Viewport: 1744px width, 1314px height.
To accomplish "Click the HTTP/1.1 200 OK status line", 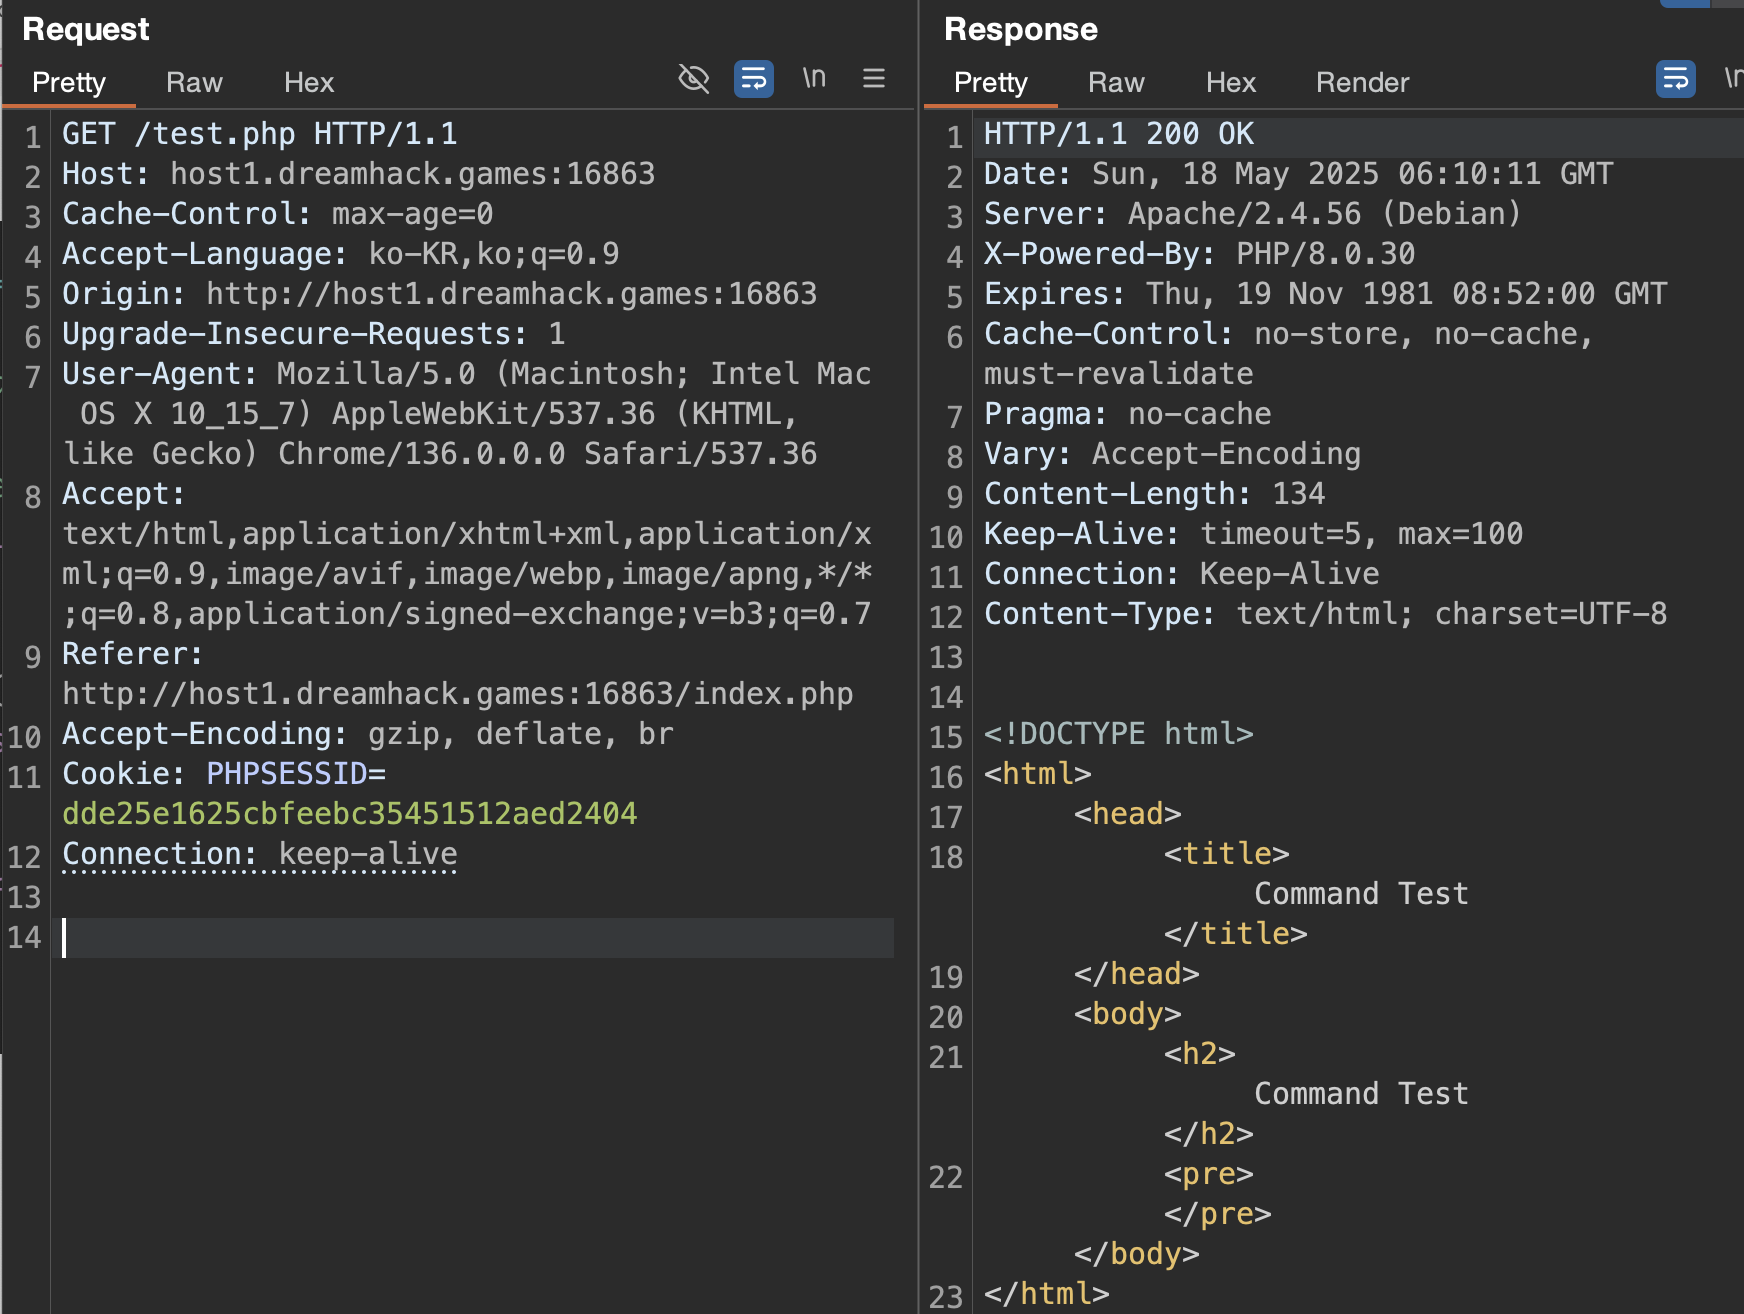I will (1118, 134).
